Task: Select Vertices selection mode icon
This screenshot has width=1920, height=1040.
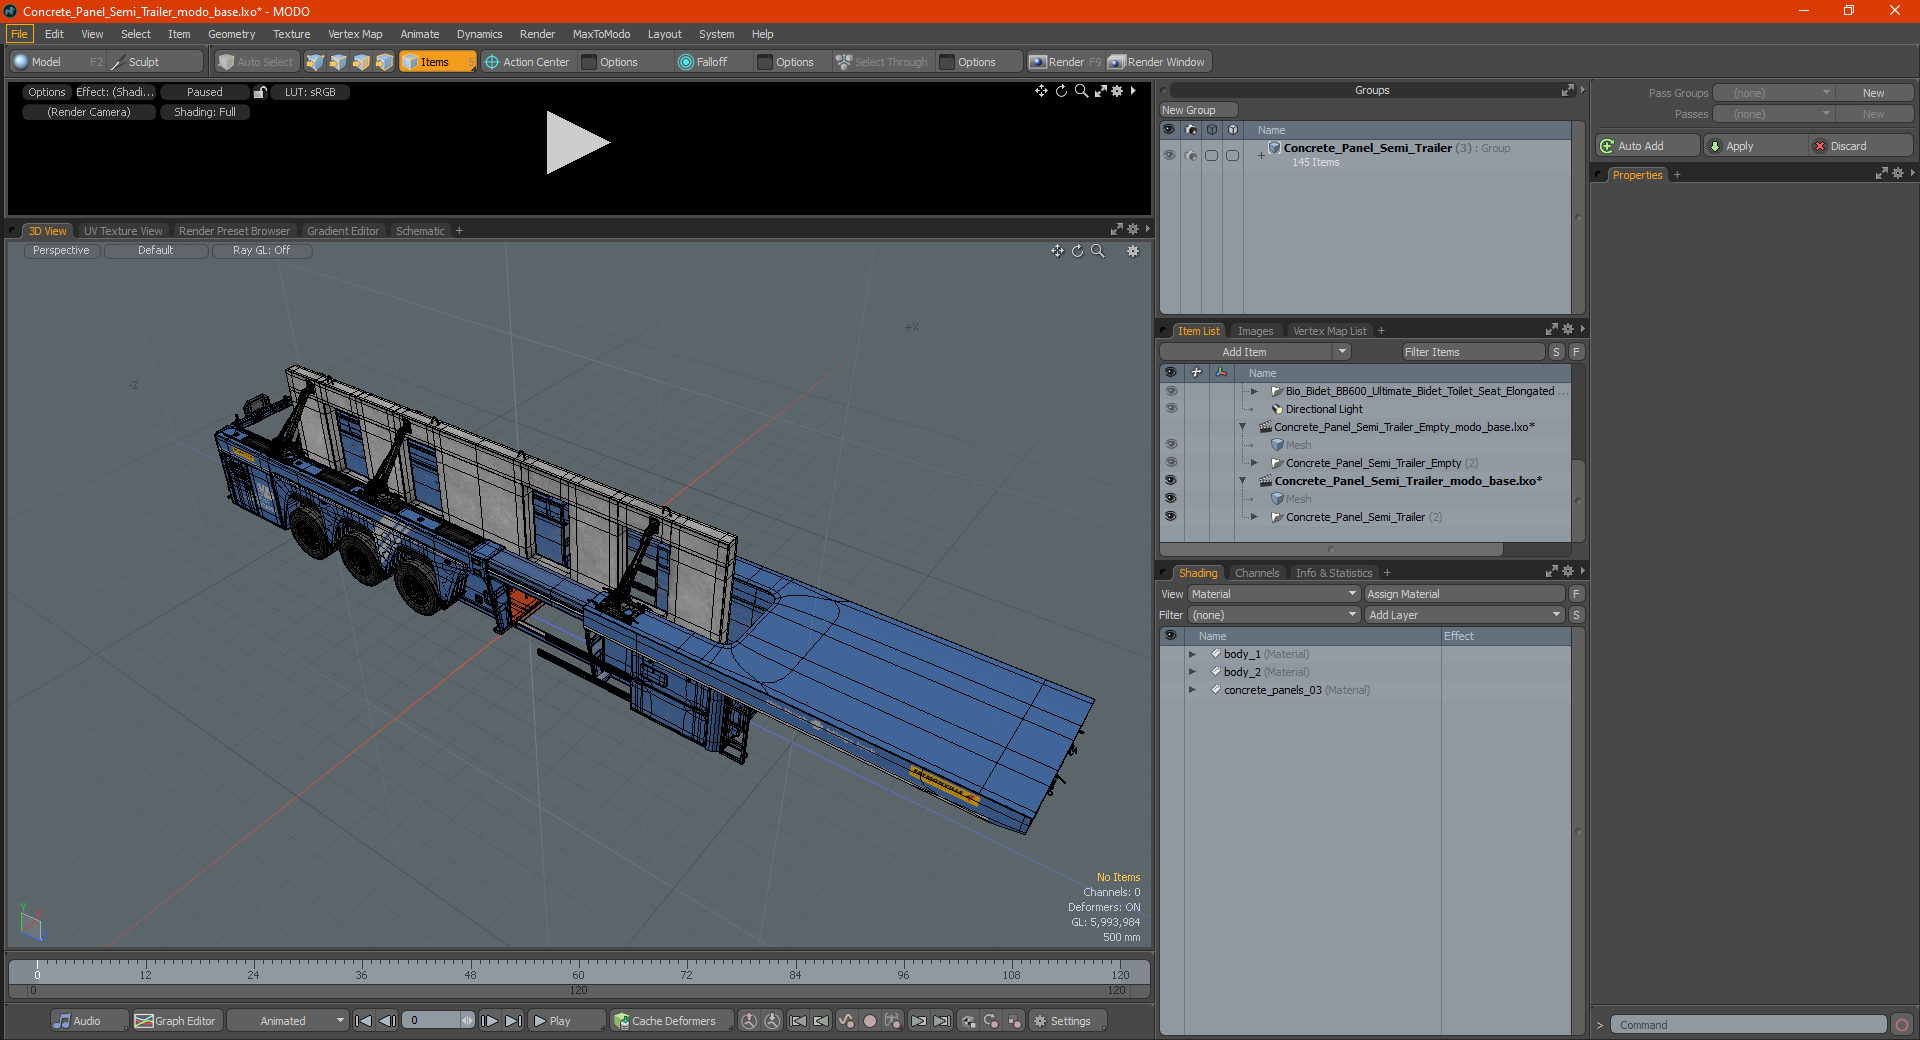Action: tap(315, 62)
